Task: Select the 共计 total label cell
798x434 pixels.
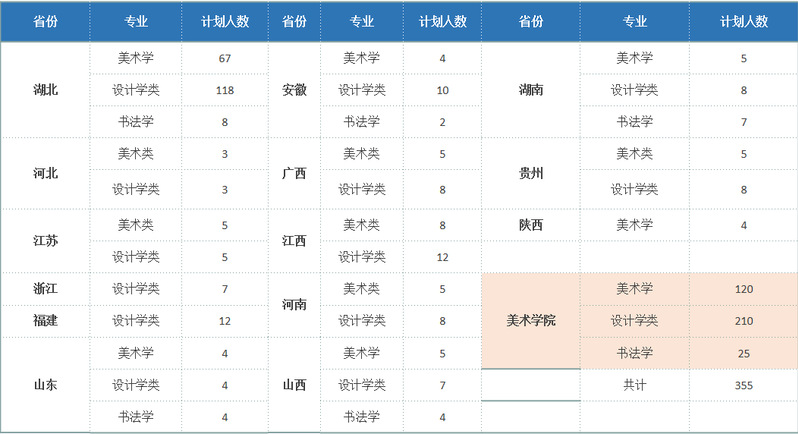Action: [634, 385]
